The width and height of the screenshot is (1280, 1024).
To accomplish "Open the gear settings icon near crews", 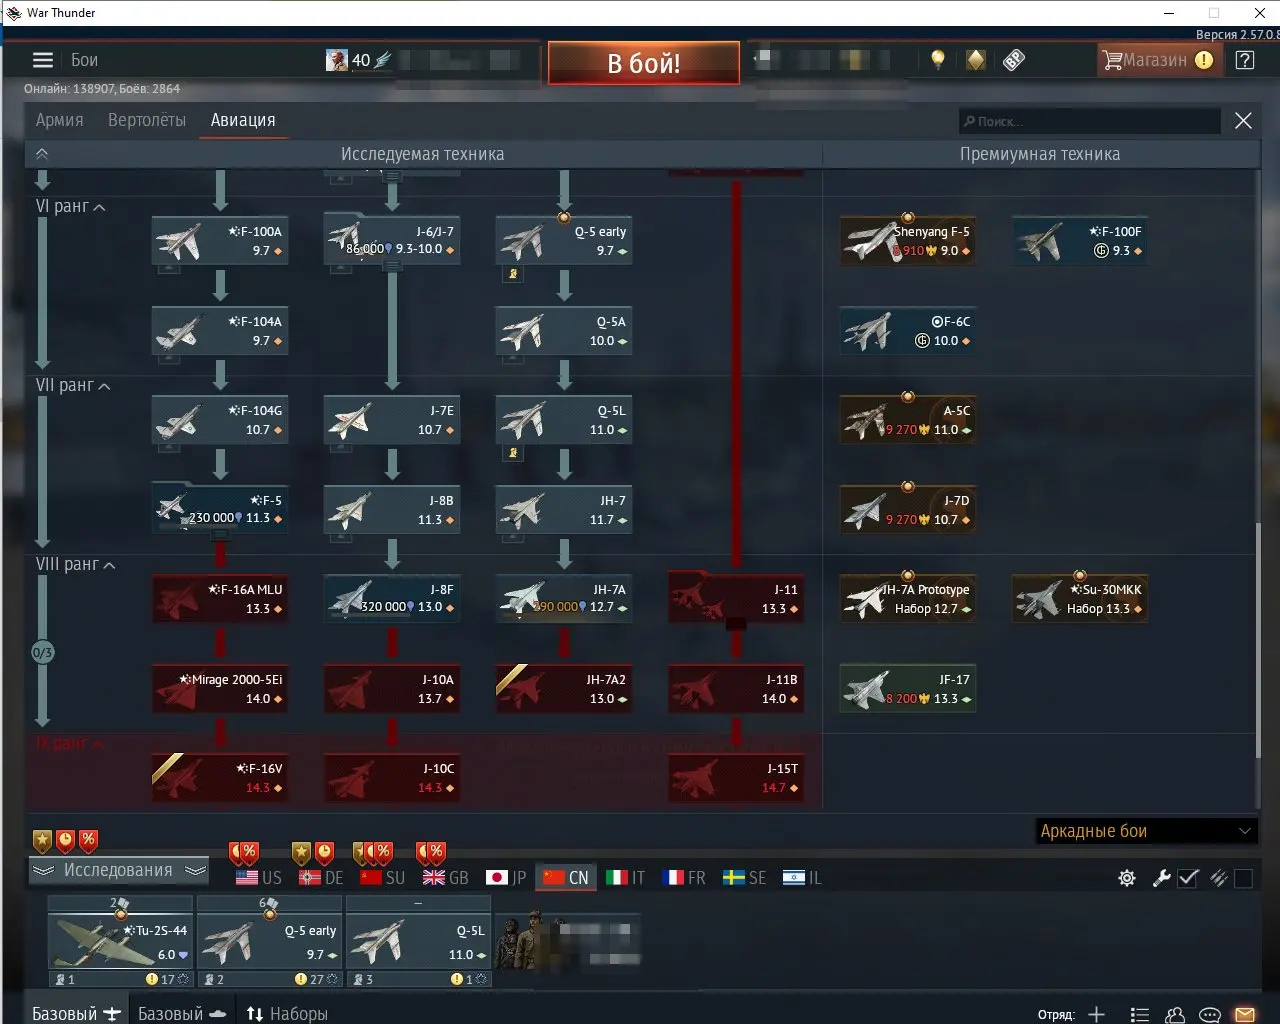I will click(1127, 878).
